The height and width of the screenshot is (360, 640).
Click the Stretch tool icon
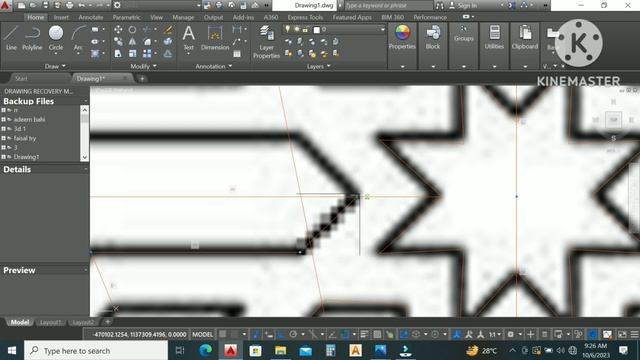click(118, 53)
